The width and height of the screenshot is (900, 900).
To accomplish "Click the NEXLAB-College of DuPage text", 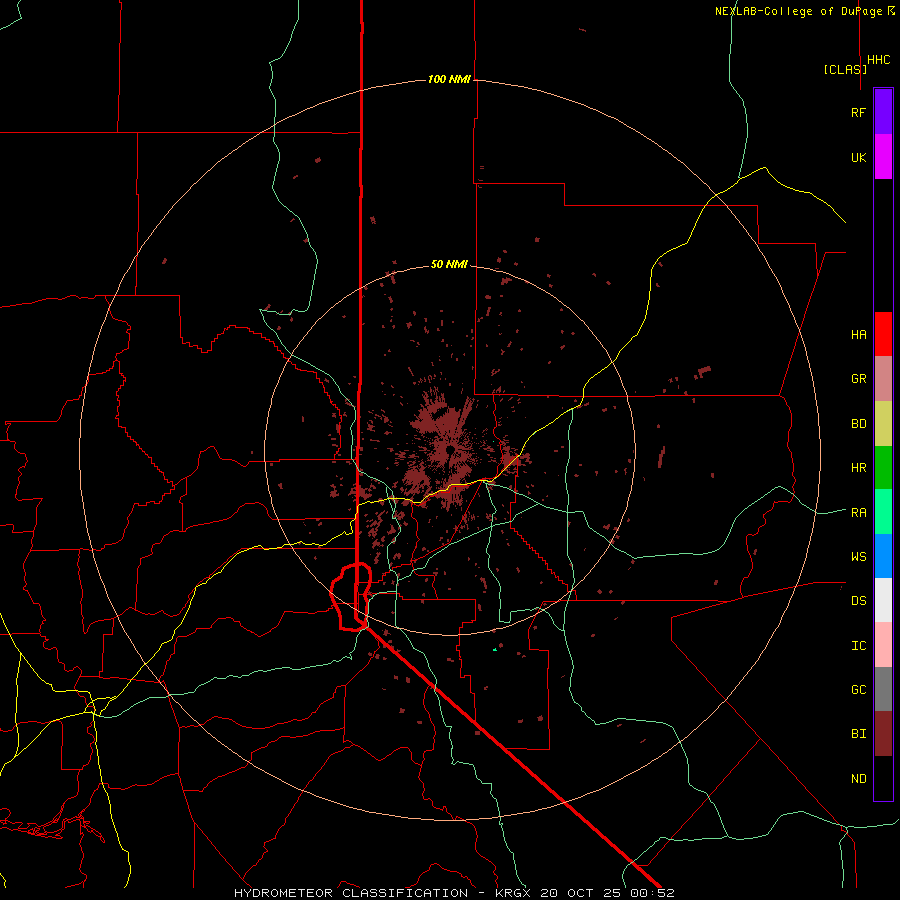I will click(798, 11).
